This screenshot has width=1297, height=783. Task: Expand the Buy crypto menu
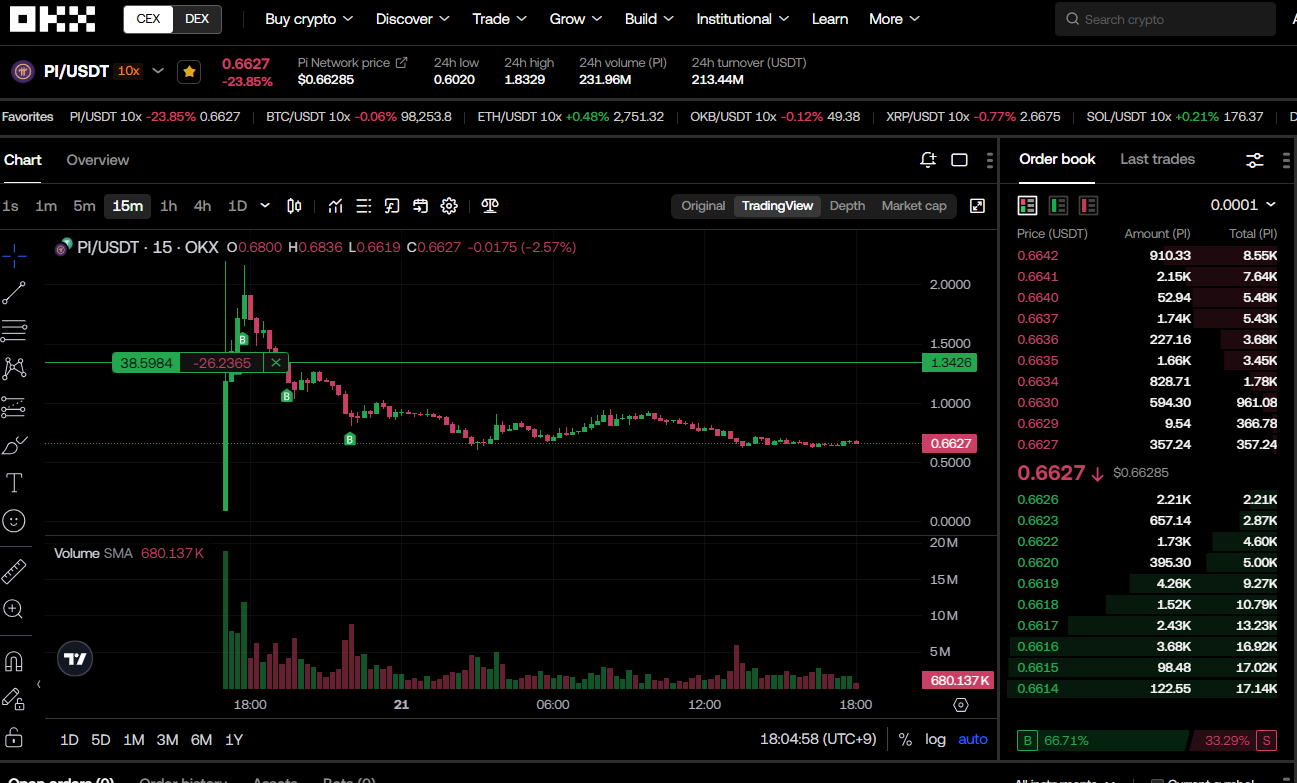pos(309,19)
